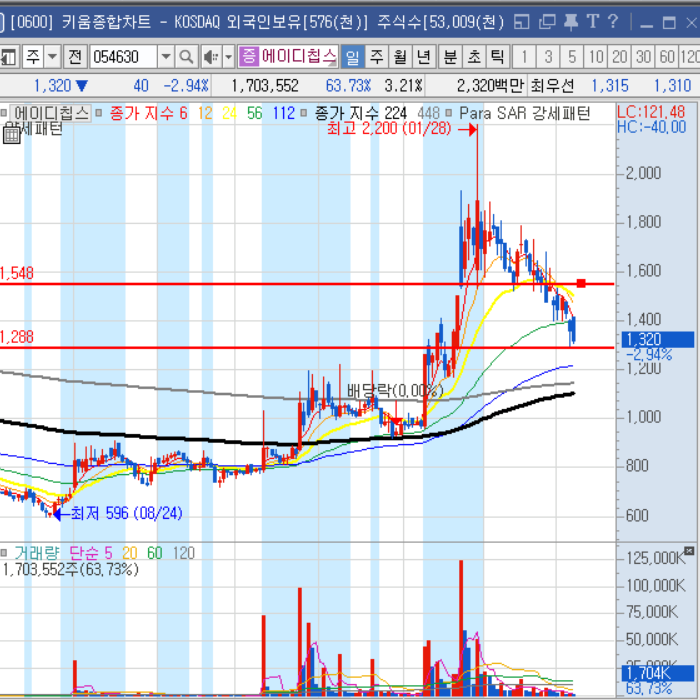Screen dimensions: 700x700
Task: Toggle the Para SAR indicator checkbox
Action: tap(449, 113)
